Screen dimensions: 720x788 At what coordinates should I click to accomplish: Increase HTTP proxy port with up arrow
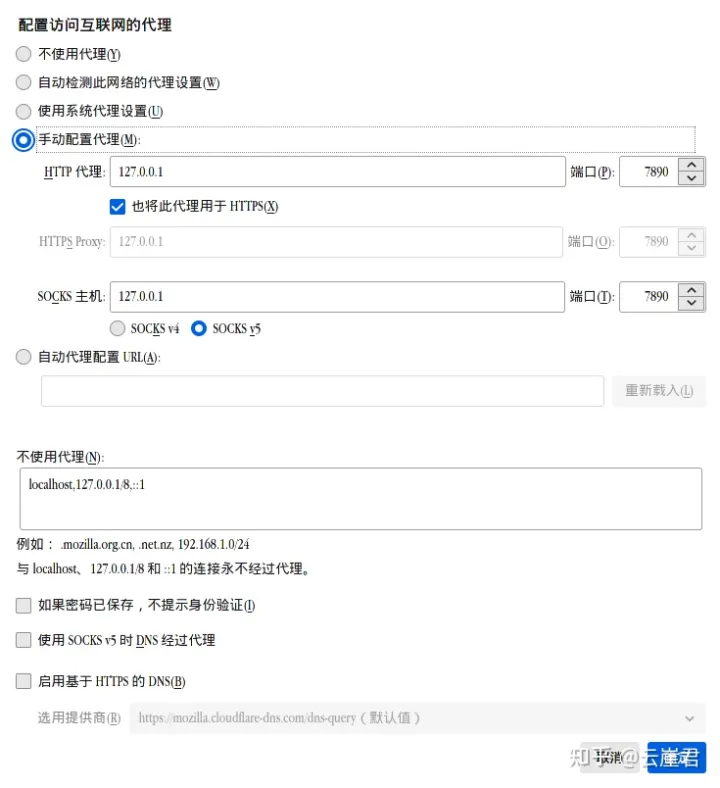(691, 164)
